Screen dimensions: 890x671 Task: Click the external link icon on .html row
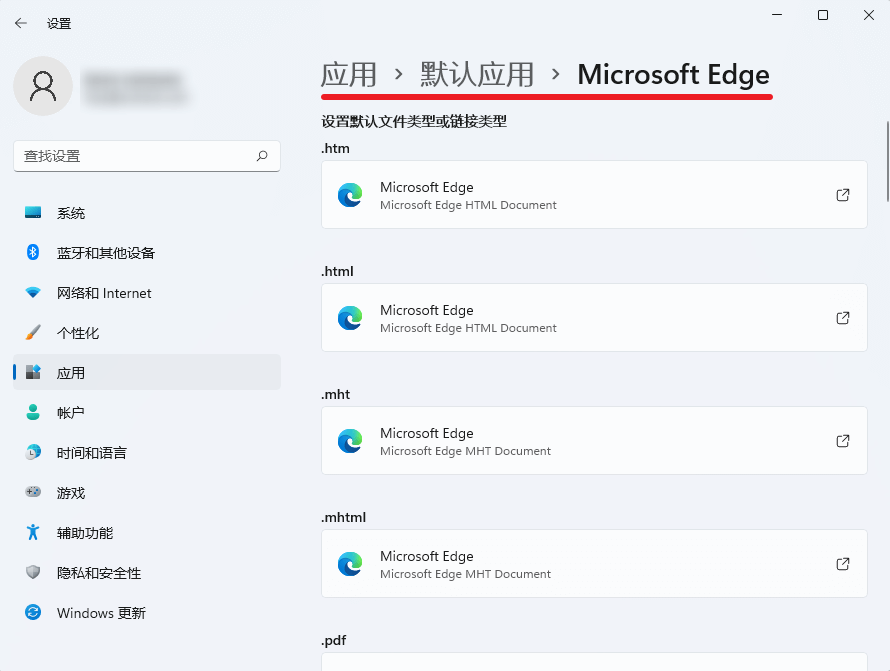point(843,318)
